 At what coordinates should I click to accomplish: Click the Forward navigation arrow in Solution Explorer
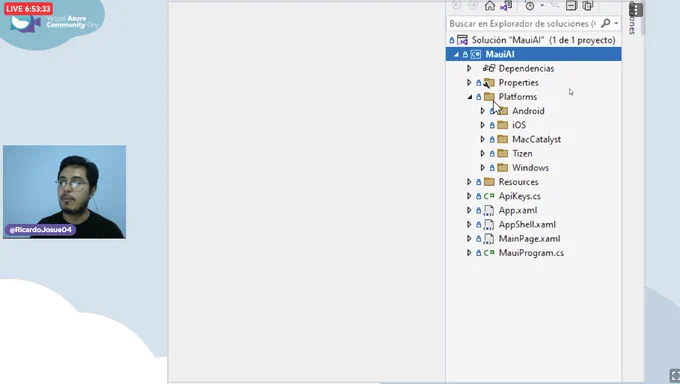473,5
